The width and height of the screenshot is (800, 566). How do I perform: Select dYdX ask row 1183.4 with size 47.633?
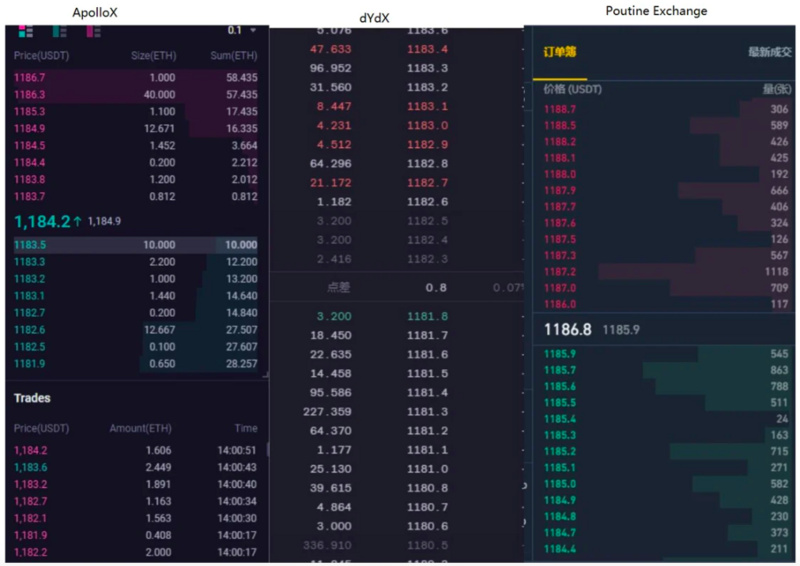pyautogui.click(x=379, y=50)
